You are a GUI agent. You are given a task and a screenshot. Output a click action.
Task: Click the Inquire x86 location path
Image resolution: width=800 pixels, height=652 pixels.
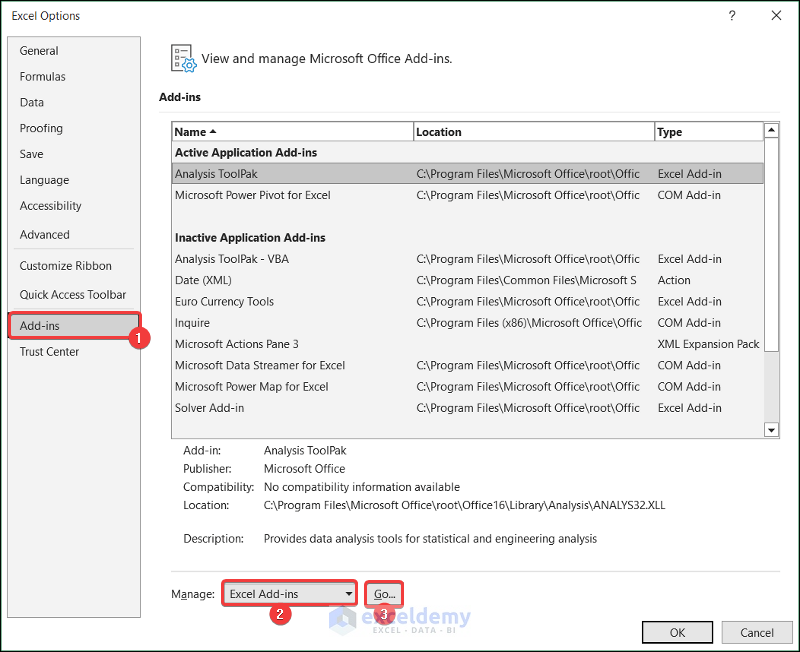coord(529,323)
